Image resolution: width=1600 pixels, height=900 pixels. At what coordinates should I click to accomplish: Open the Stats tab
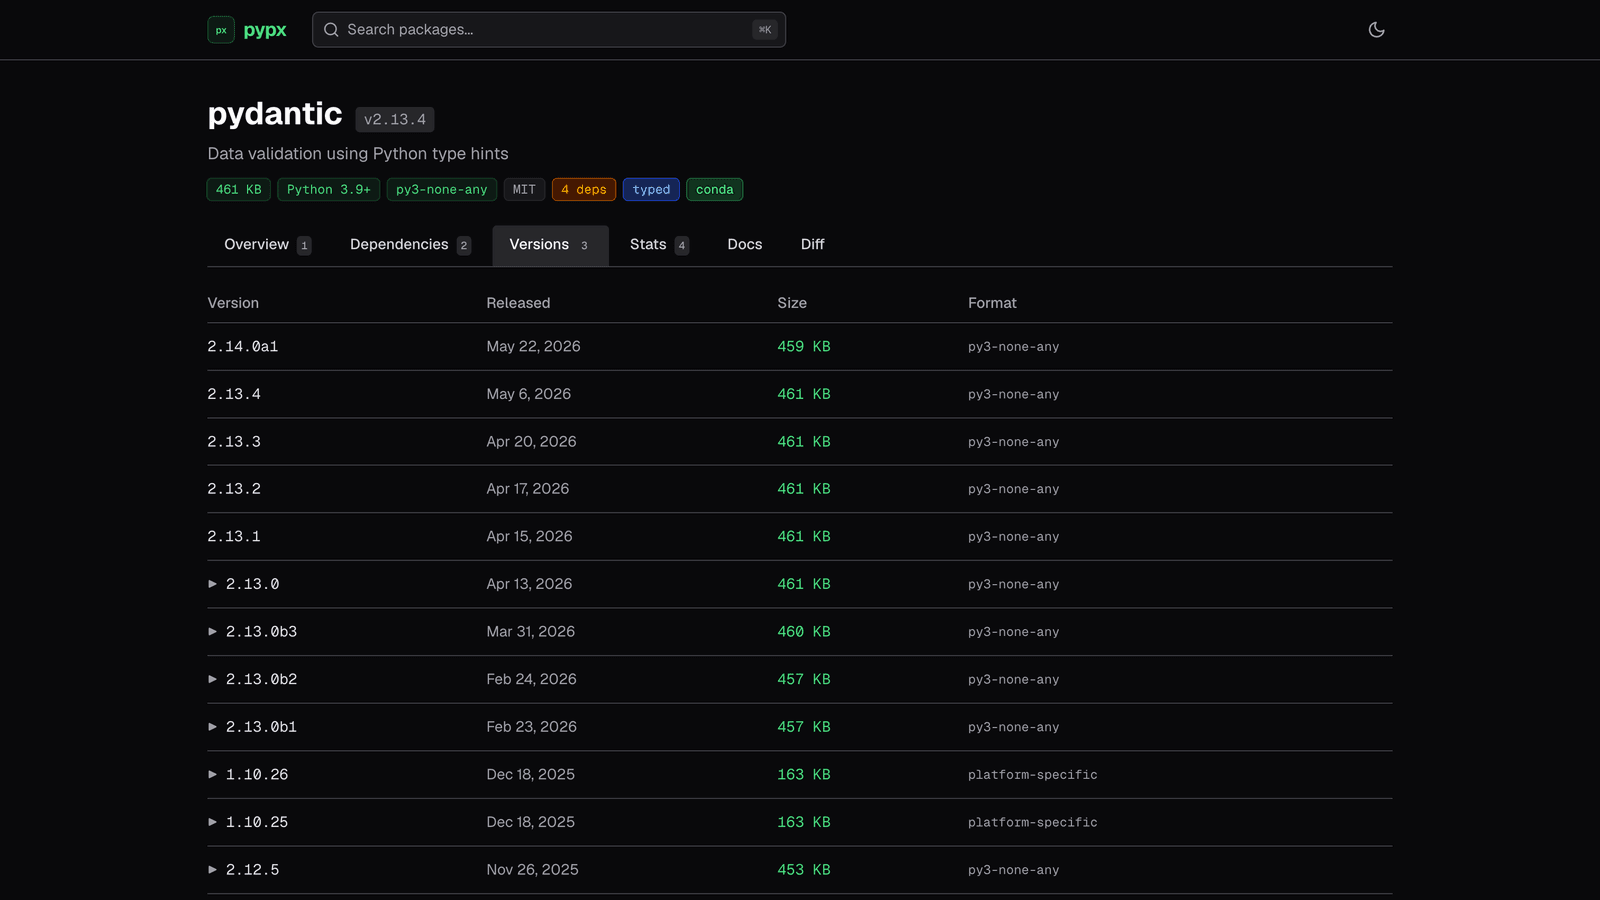pyautogui.click(x=659, y=245)
